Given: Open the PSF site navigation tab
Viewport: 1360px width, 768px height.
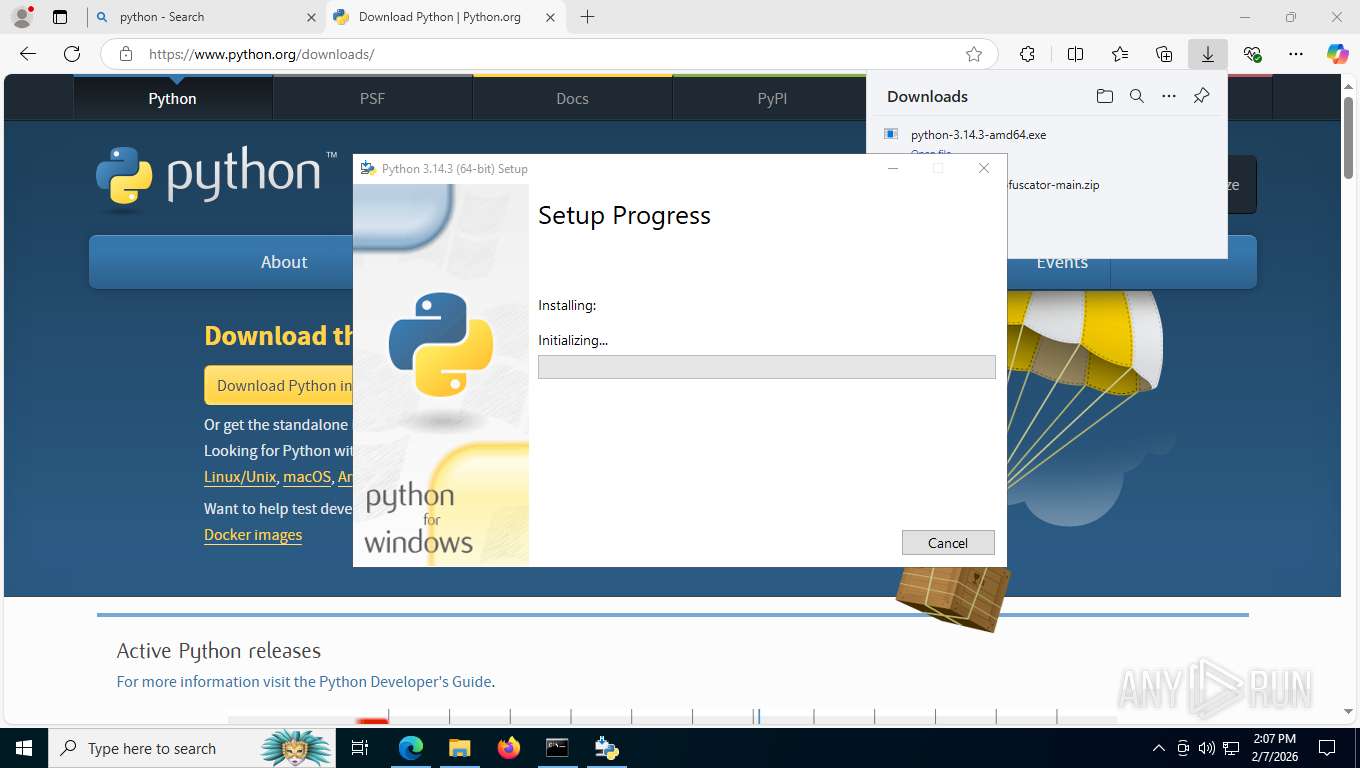Looking at the screenshot, I should click(372, 98).
